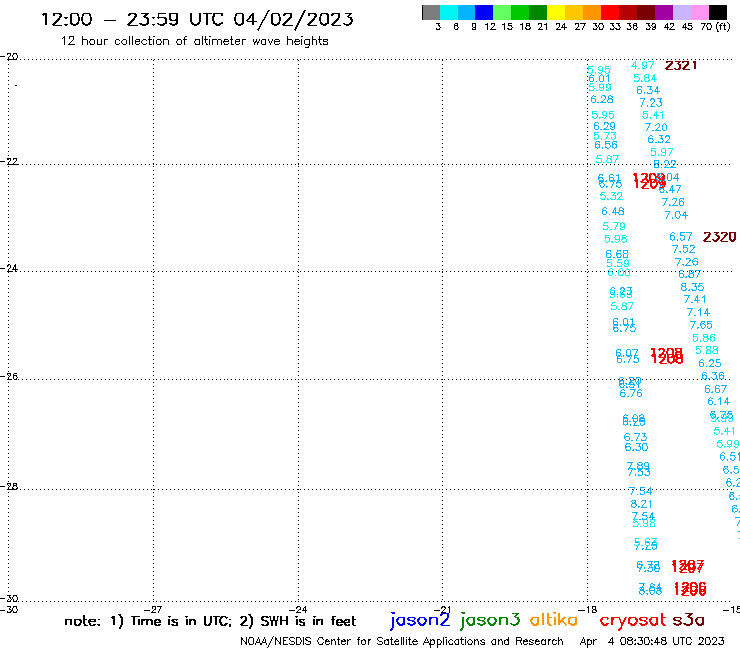
Task: Select the wave height value 8.21
Action: coord(641,504)
